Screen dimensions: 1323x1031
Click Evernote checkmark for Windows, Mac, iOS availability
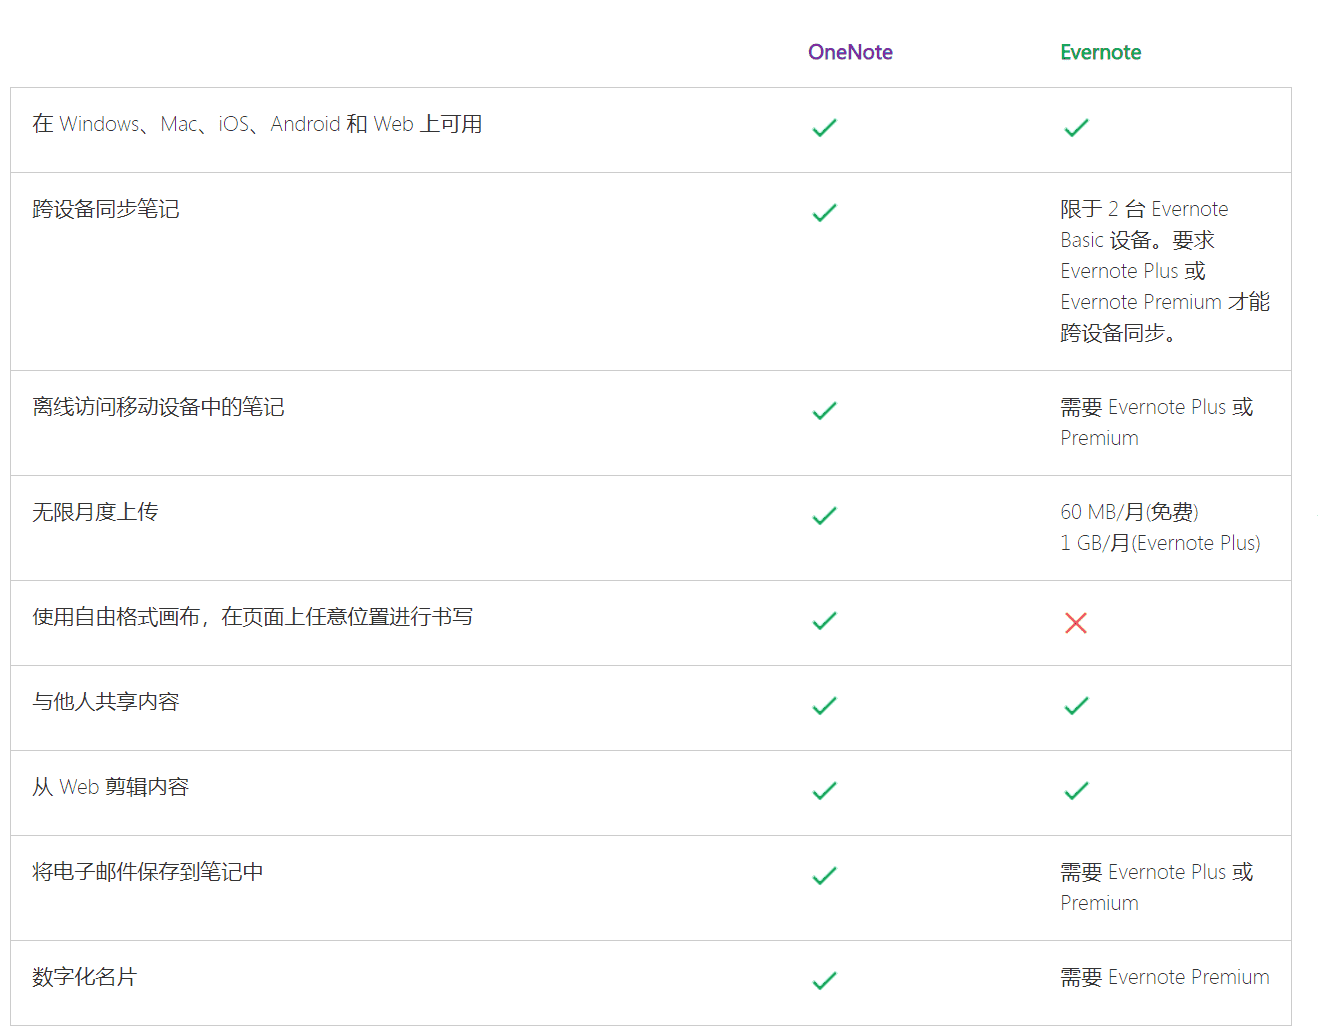click(x=1076, y=128)
